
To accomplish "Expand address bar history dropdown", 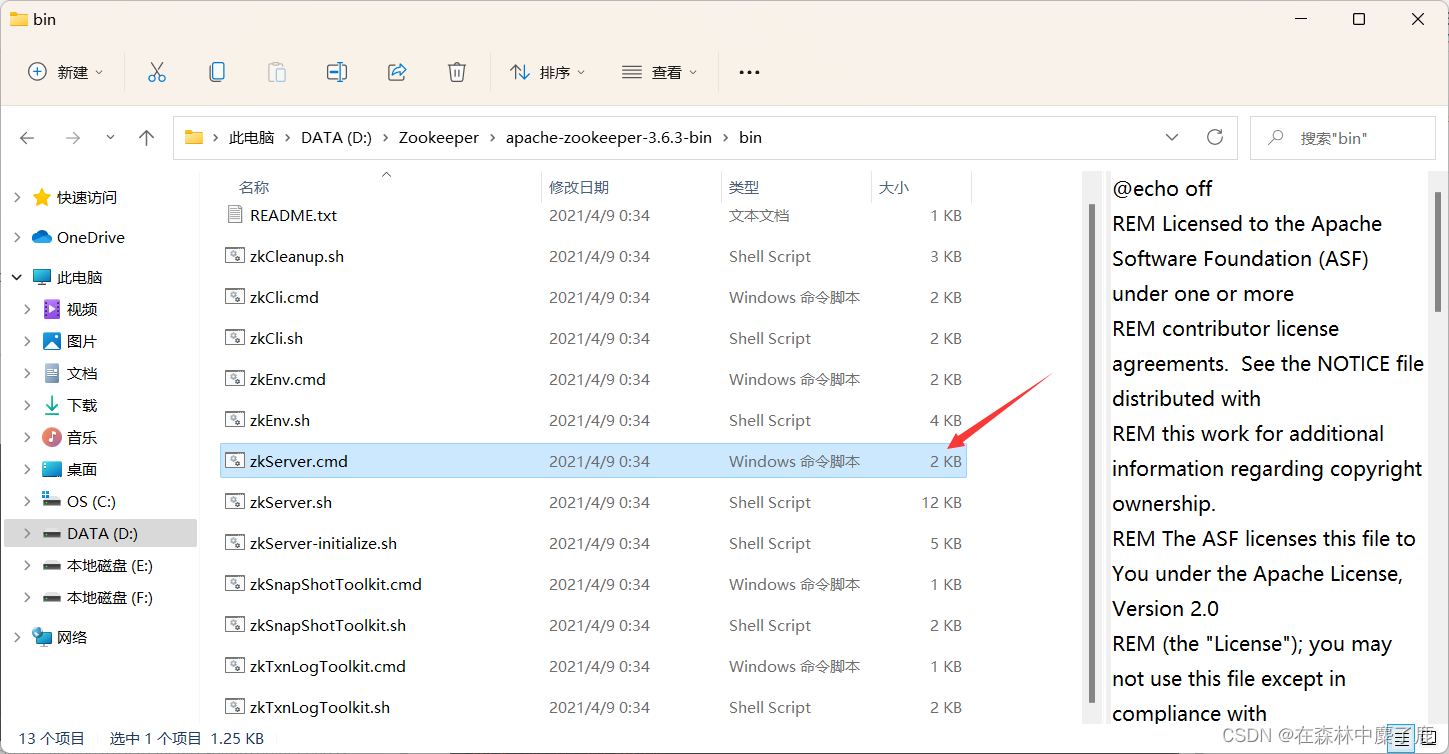I will [x=1171, y=137].
